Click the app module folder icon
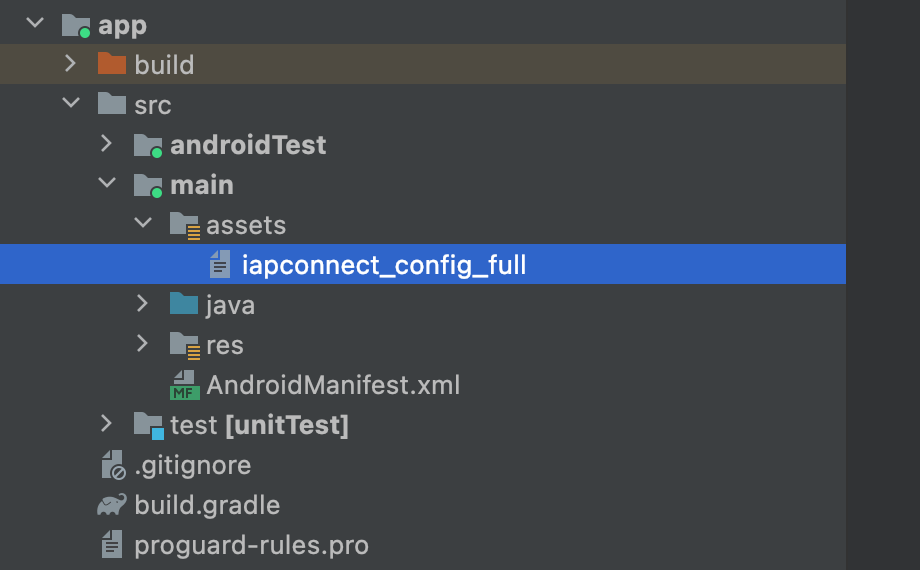 [x=76, y=25]
